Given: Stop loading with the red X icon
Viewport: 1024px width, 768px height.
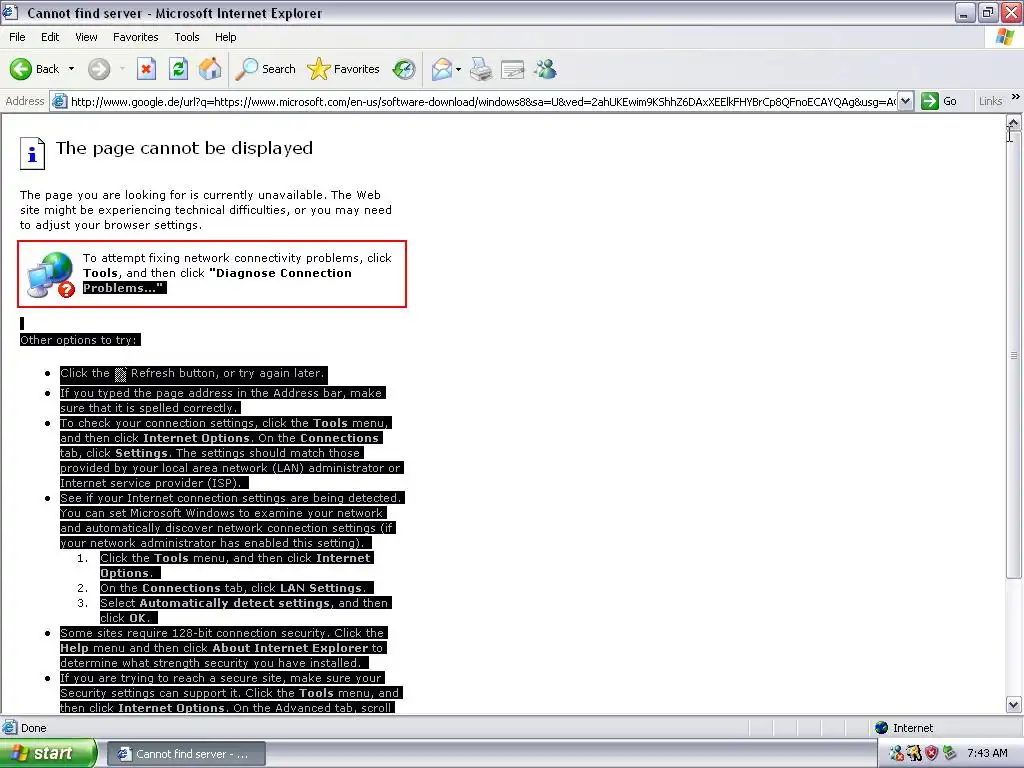Looking at the screenshot, I should (146, 69).
